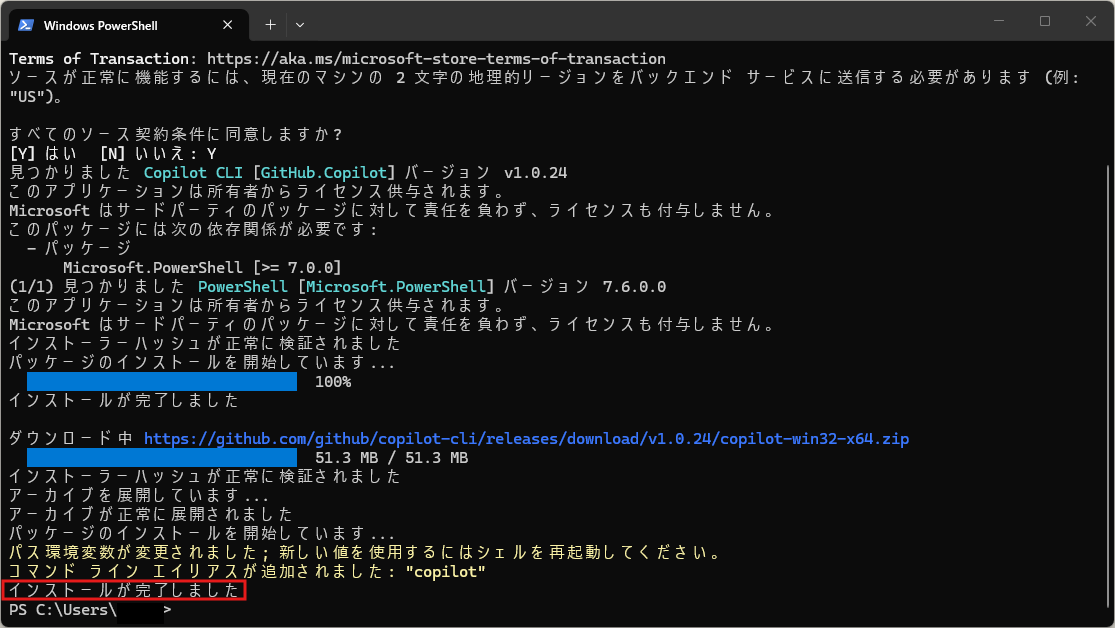
Task: Open a new terminal tab
Action: click(270, 24)
